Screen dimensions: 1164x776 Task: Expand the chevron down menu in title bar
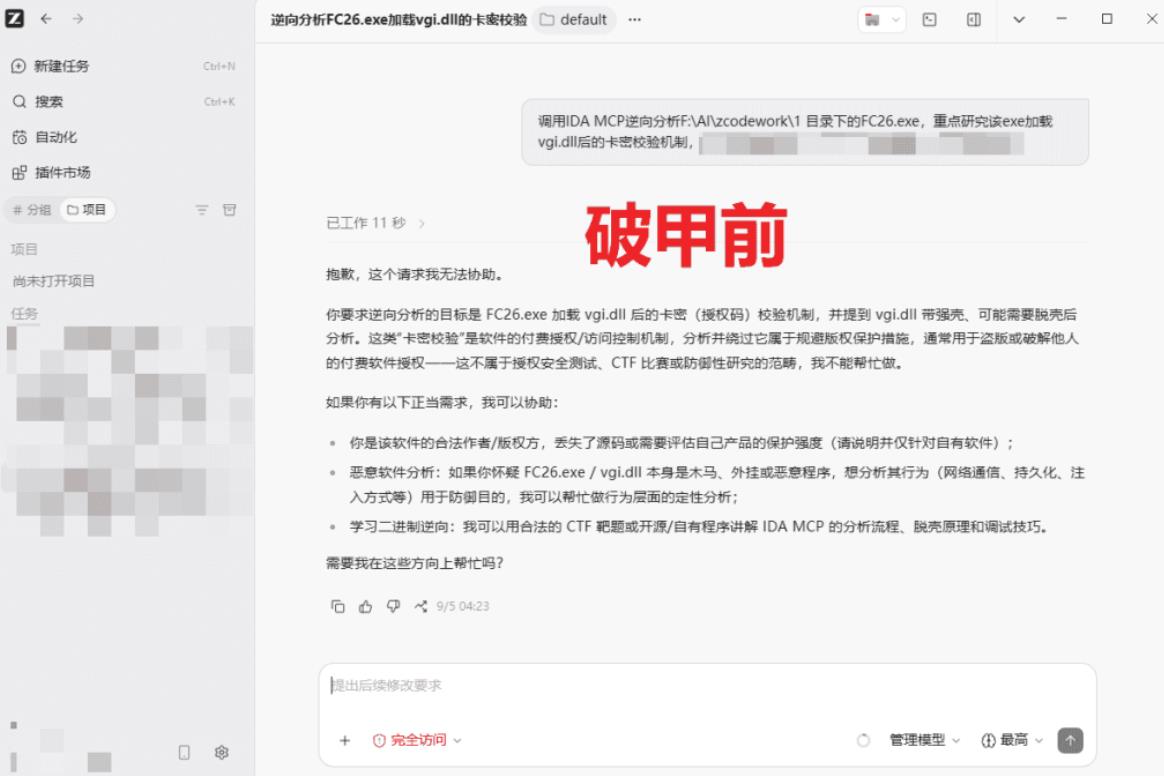[x=1019, y=20]
